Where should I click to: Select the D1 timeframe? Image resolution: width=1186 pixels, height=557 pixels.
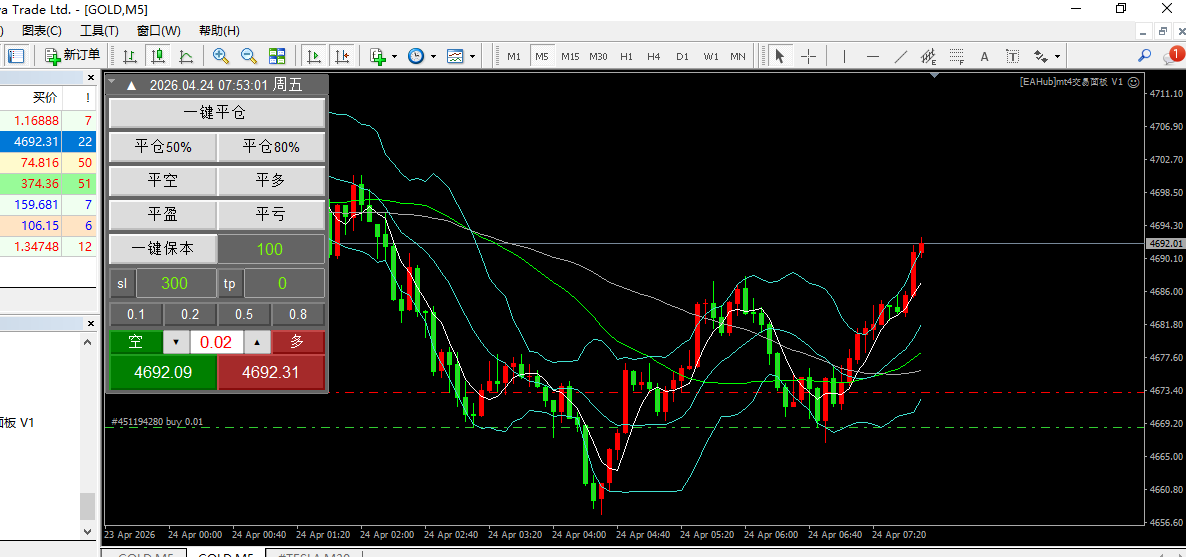point(682,56)
